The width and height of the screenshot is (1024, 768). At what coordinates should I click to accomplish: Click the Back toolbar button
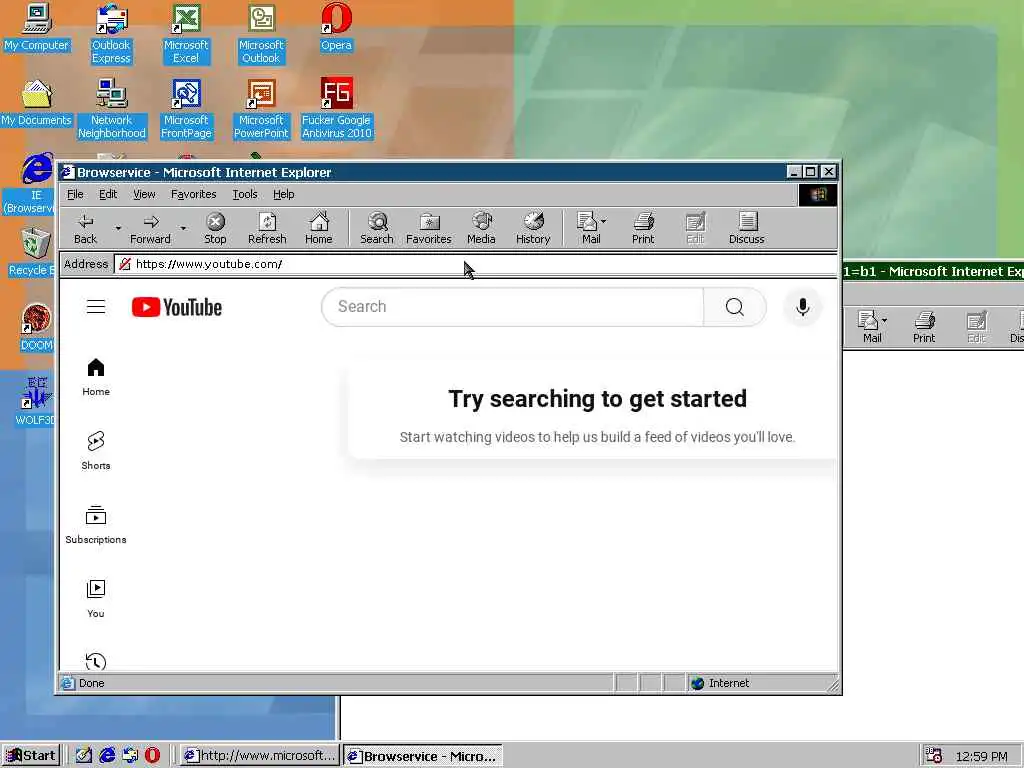[x=86, y=229]
